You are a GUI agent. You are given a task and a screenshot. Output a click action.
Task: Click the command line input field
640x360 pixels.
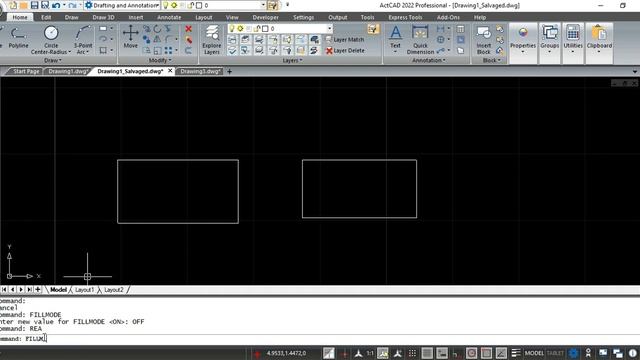click(320, 339)
